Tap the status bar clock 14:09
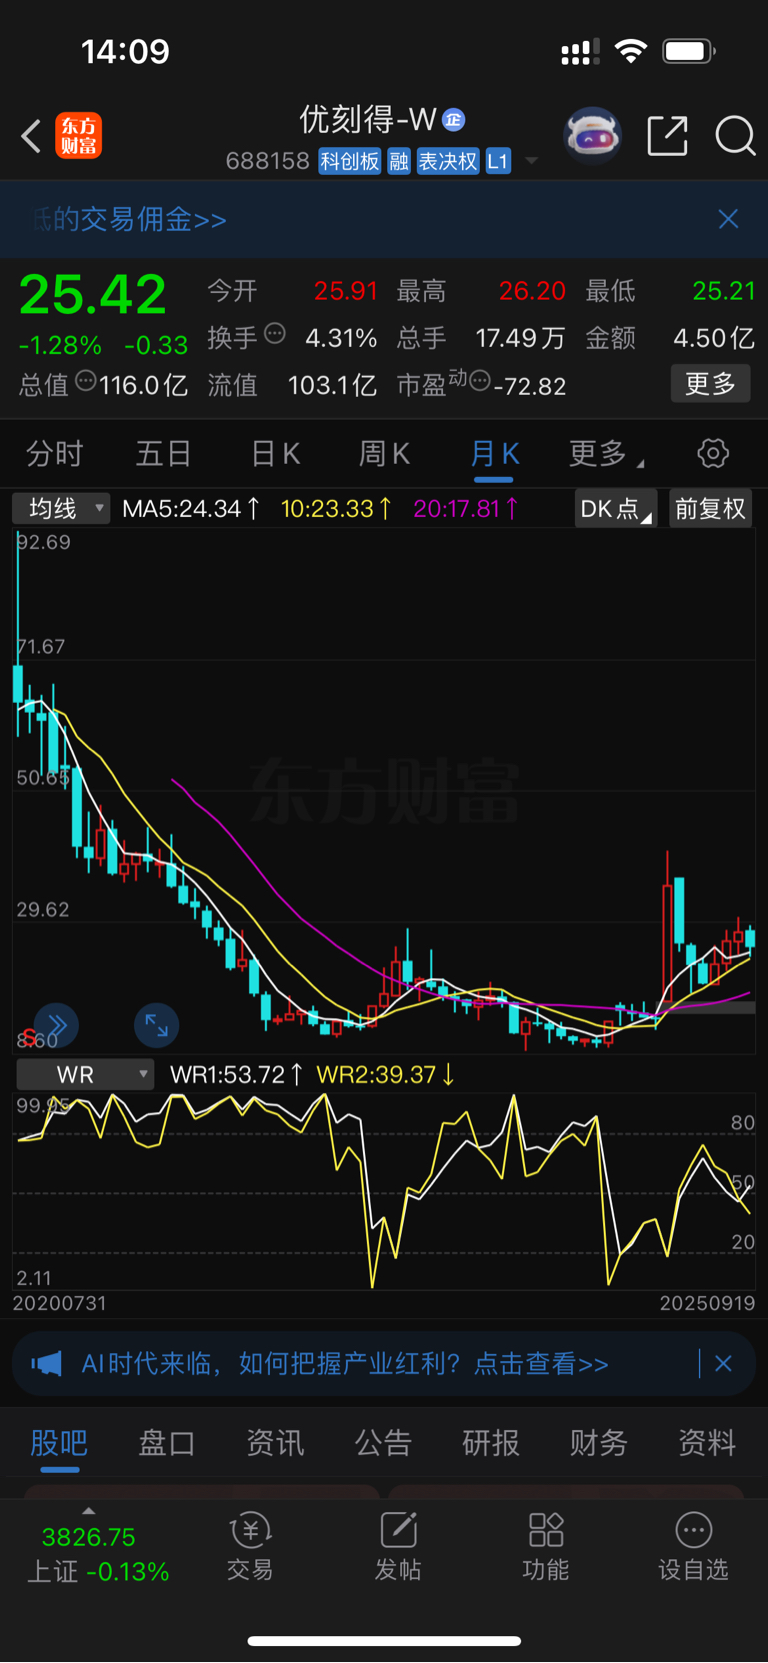 [x=125, y=51]
